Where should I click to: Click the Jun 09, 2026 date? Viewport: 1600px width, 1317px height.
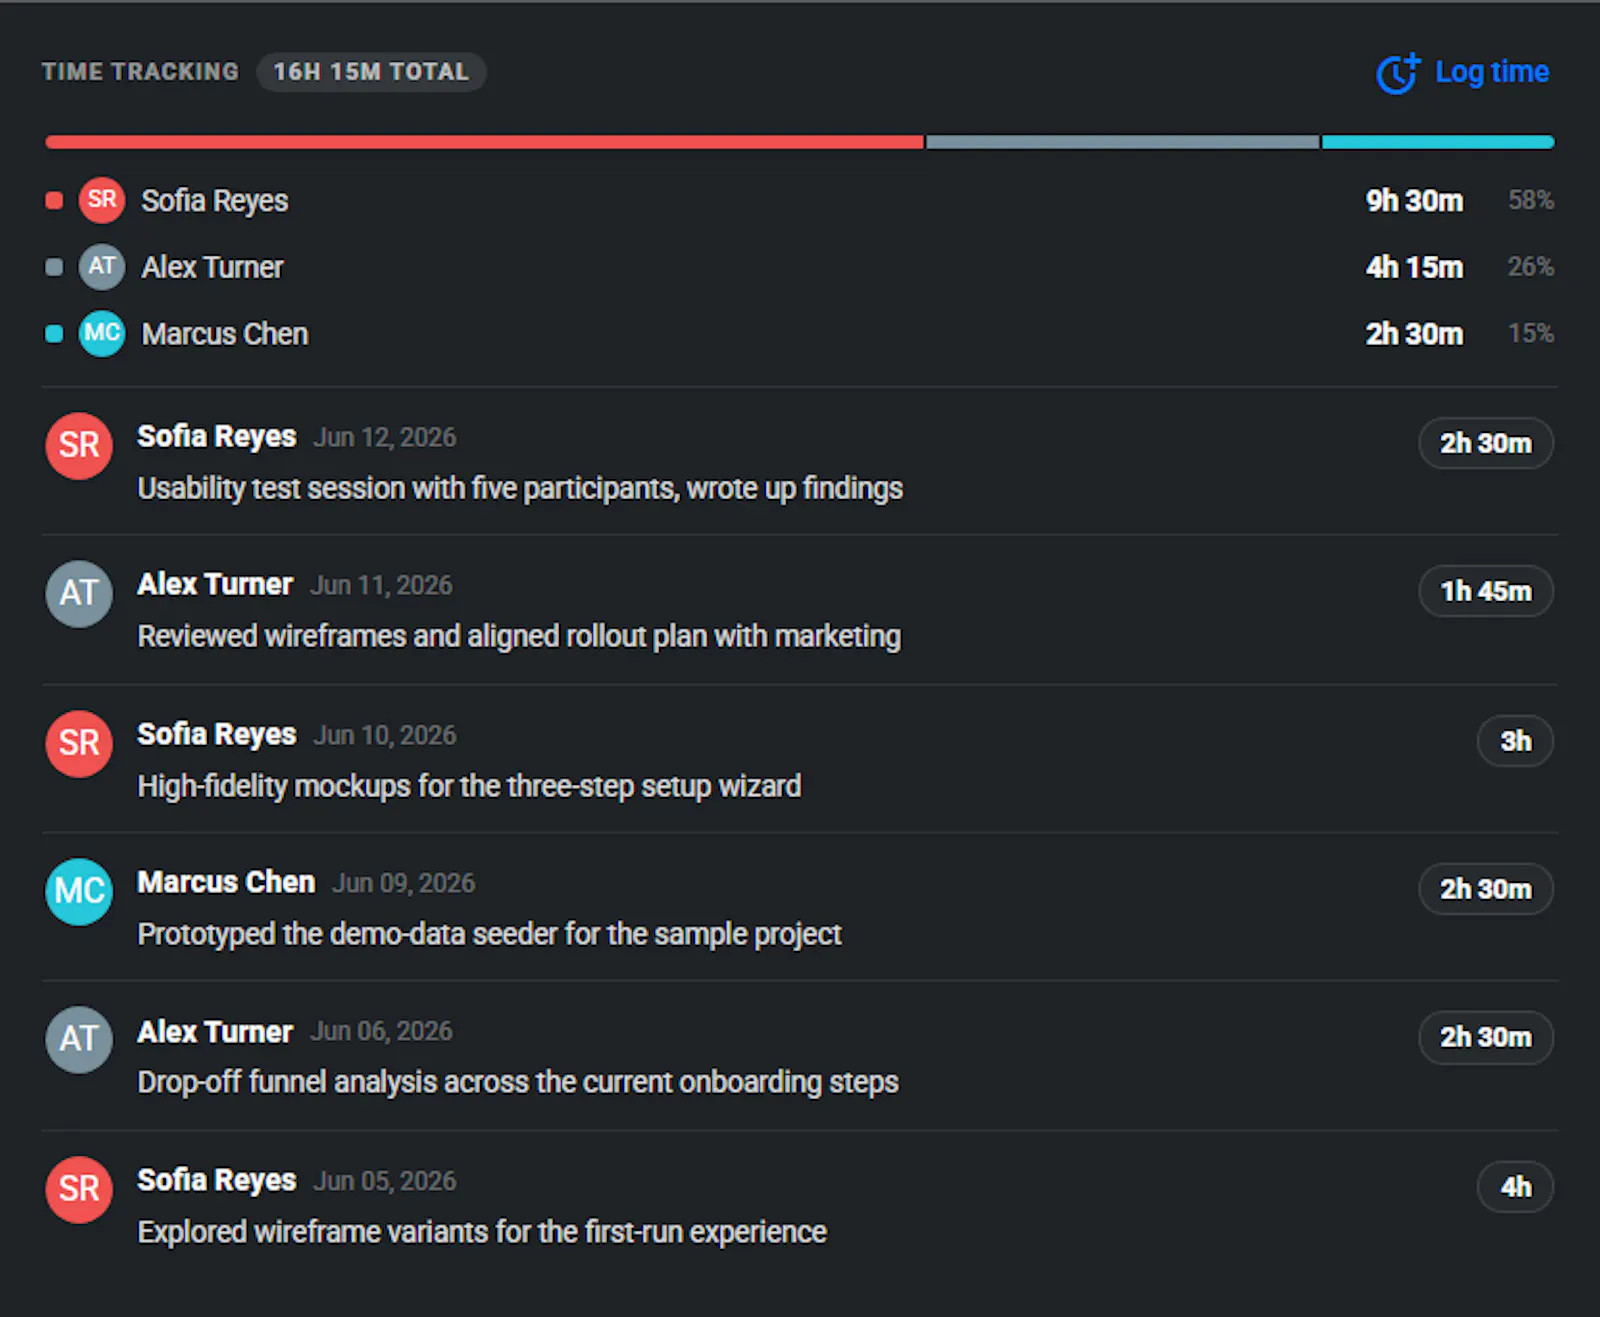pos(404,884)
